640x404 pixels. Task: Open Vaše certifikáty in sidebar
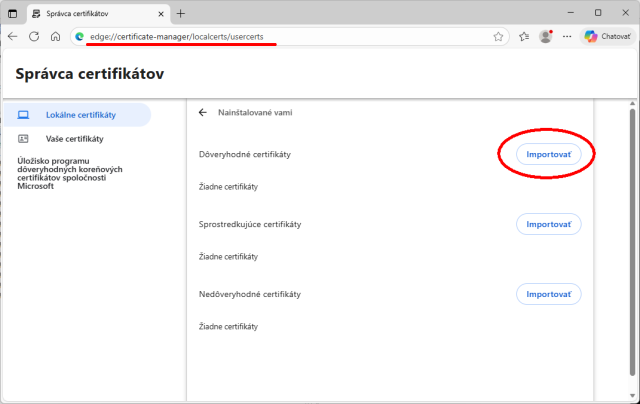tap(76, 139)
